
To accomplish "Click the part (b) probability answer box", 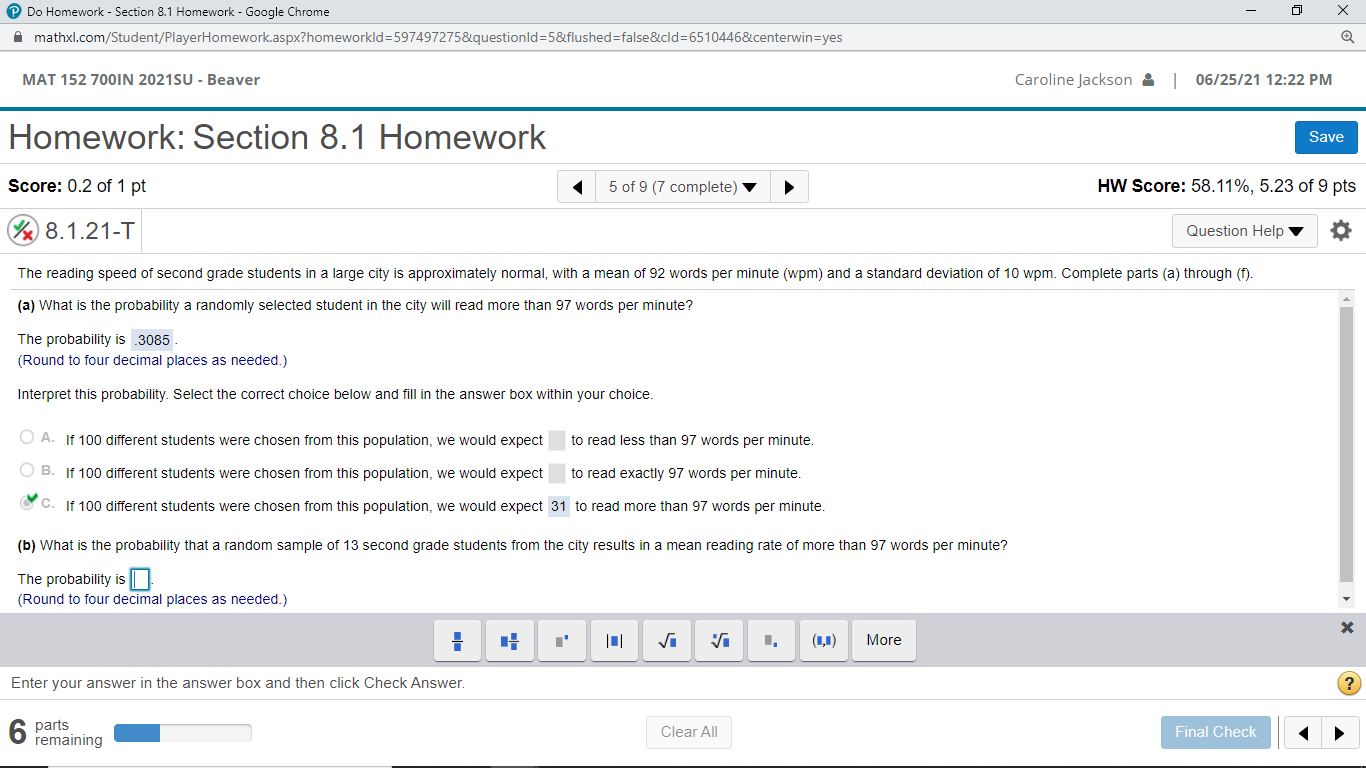I will pos(141,579).
